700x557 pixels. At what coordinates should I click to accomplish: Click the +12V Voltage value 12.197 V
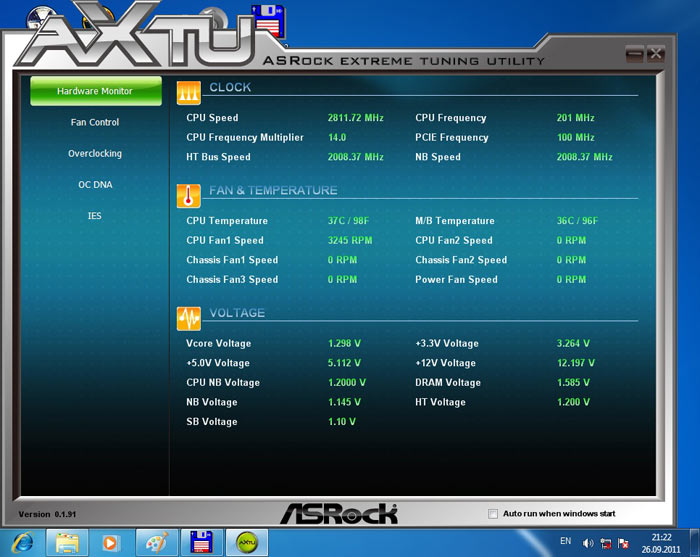(x=576, y=363)
